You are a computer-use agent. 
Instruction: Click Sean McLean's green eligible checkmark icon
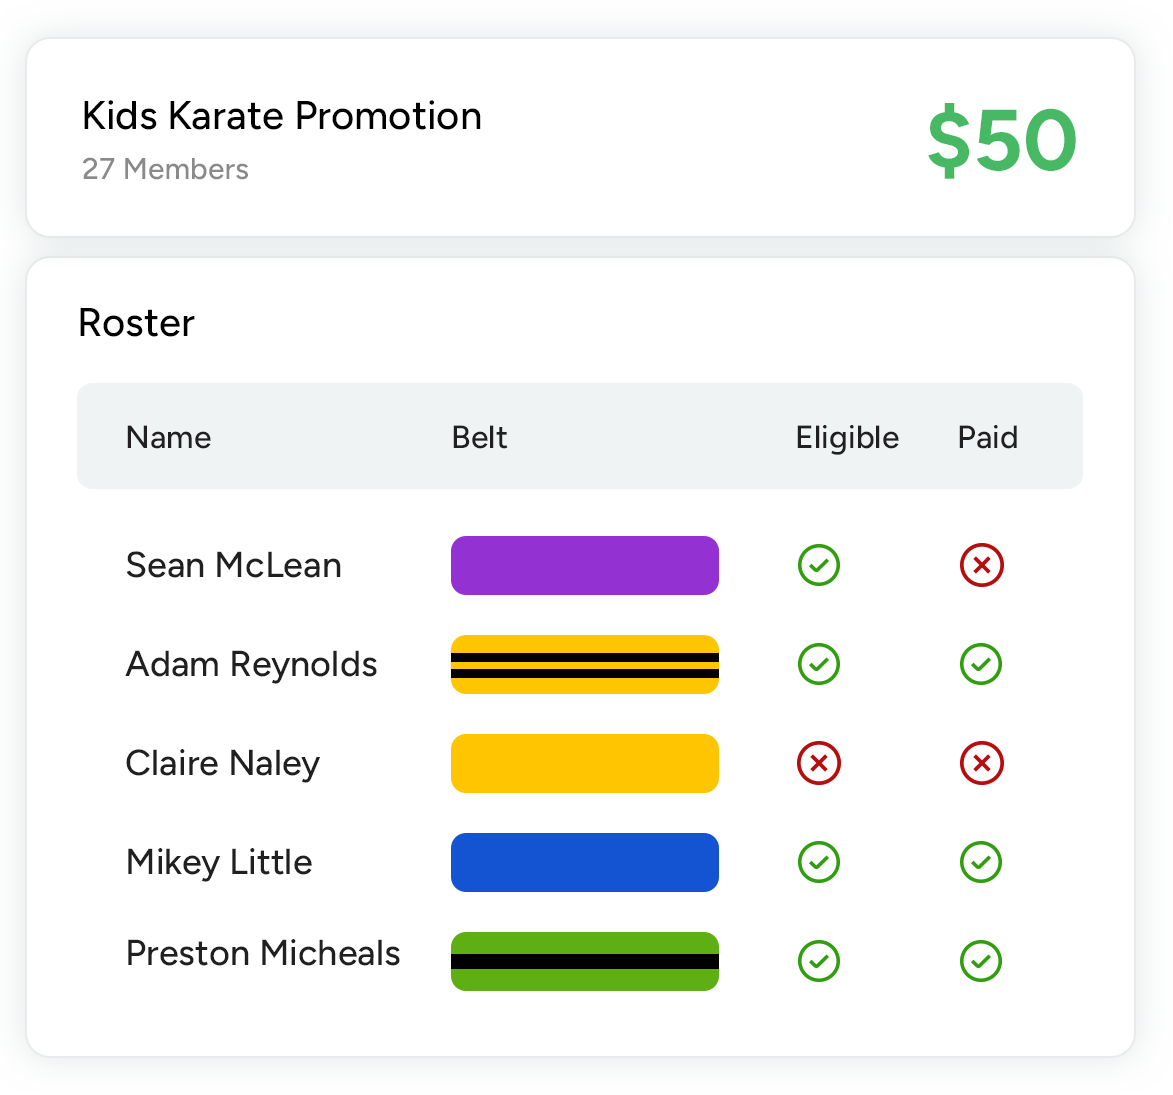819,565
